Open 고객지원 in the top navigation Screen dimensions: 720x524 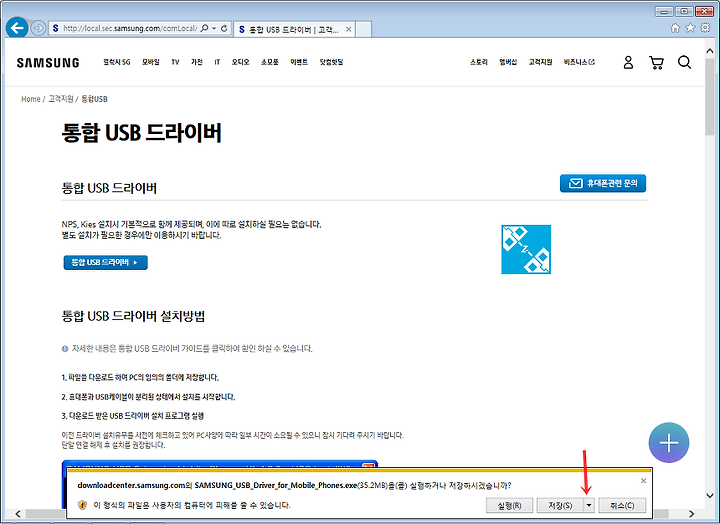[540, 62]
